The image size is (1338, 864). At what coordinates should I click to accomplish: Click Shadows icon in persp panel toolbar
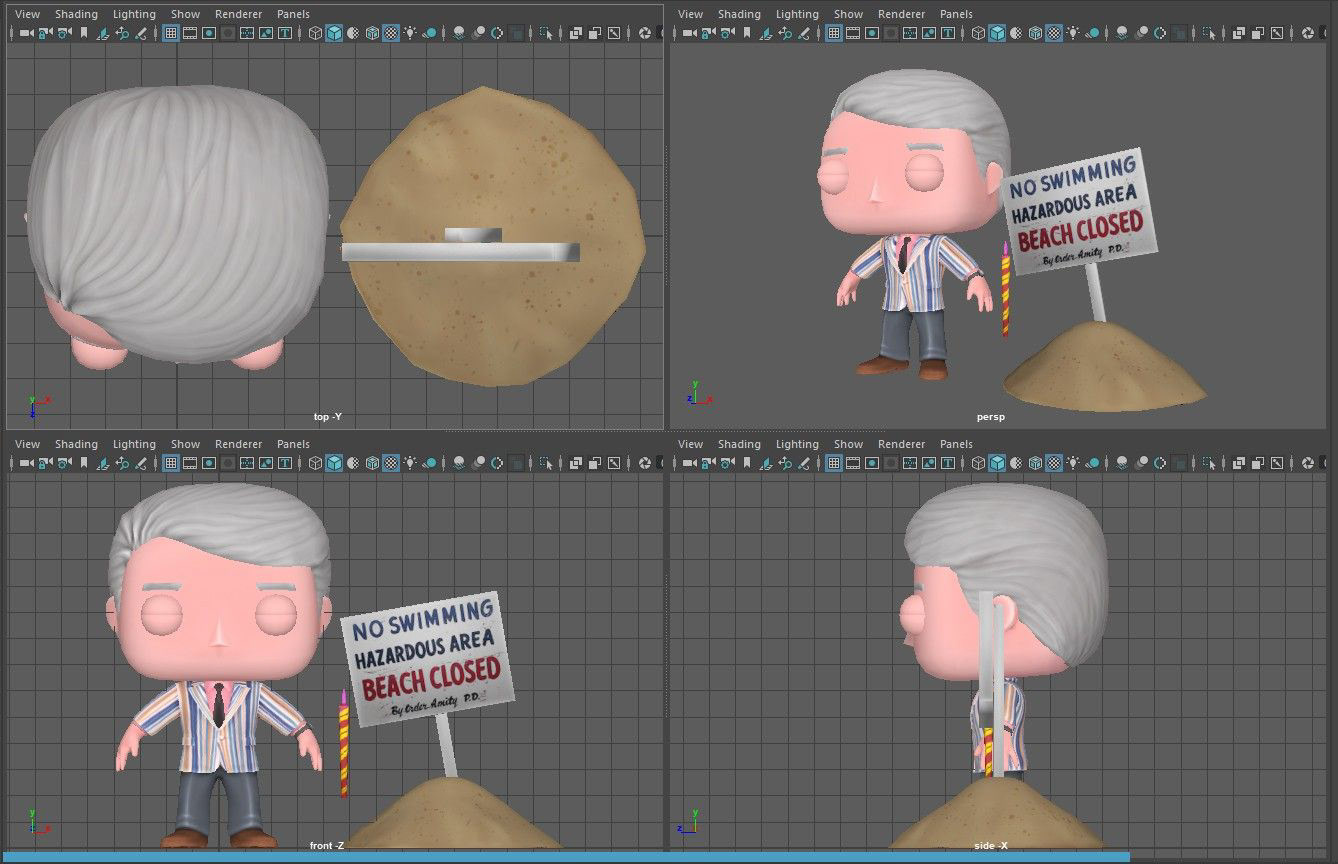pyautogui.click(x=1091, y=33)
